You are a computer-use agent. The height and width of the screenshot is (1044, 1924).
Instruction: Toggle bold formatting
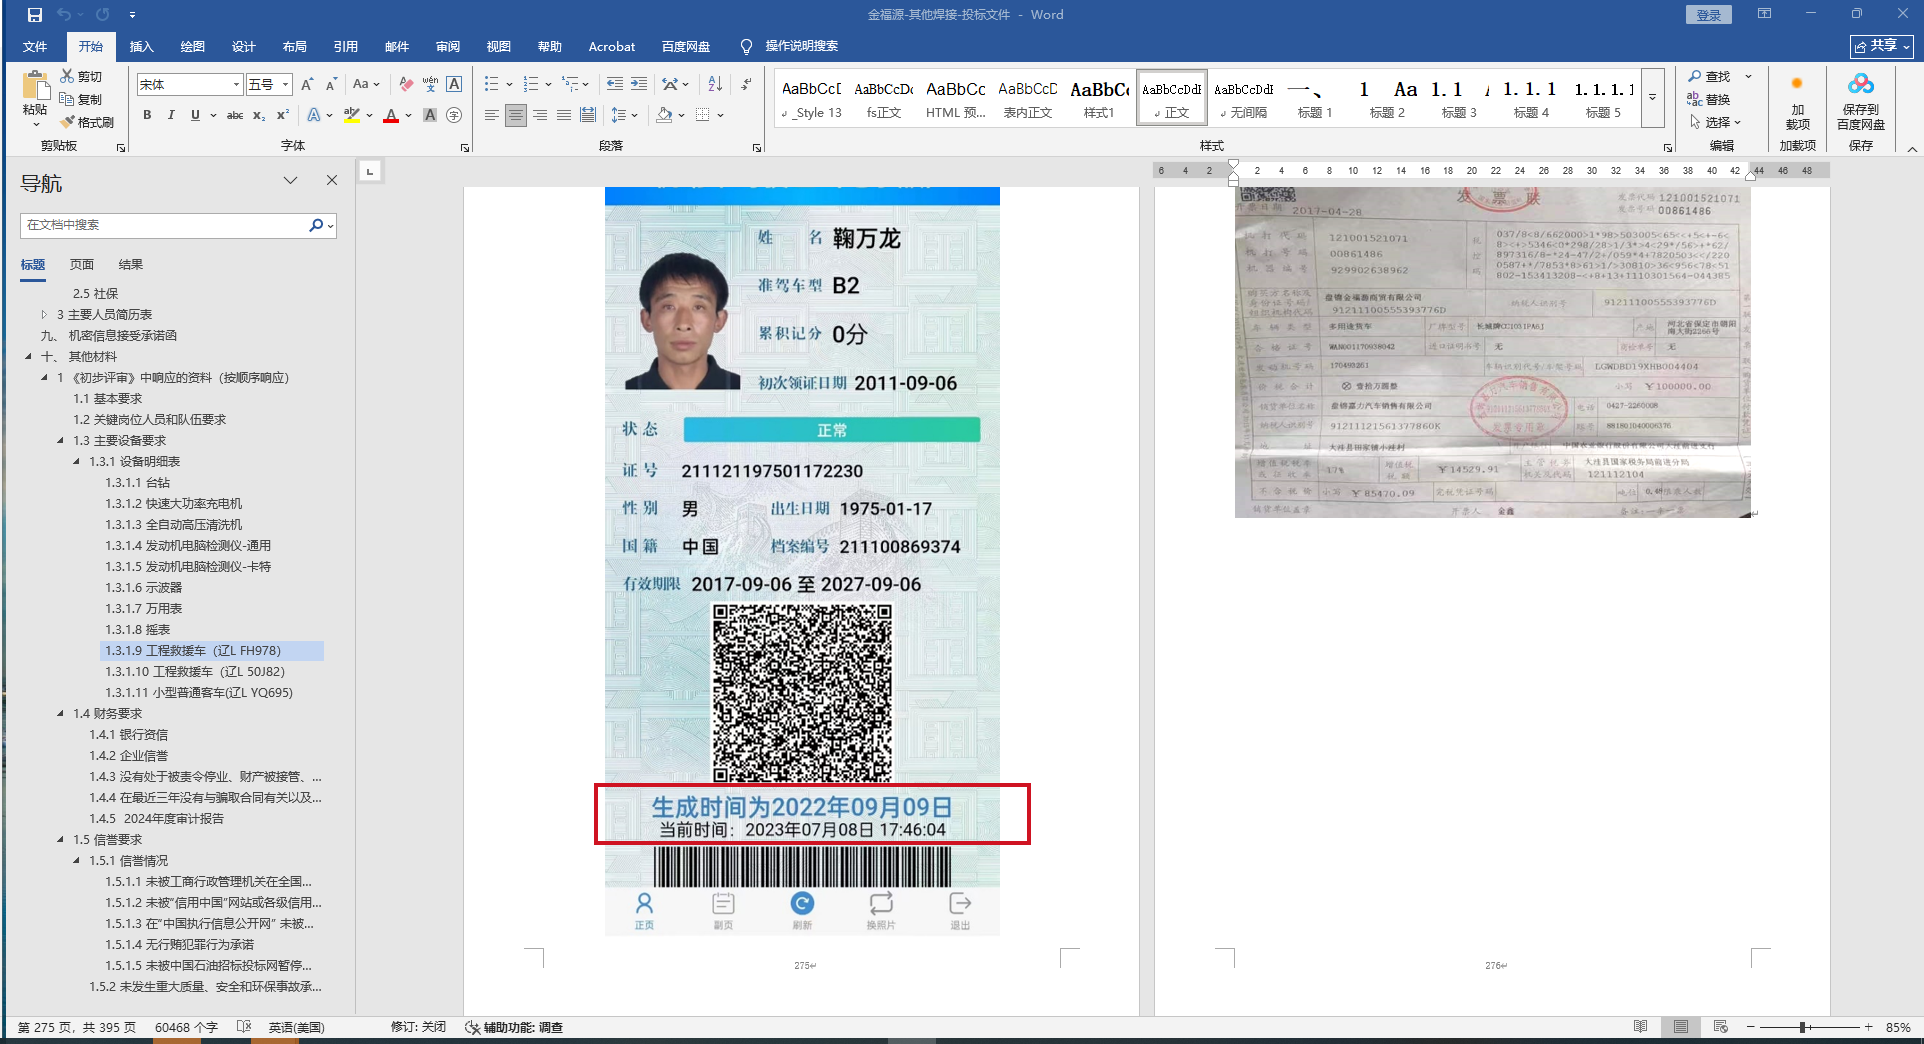pos(147,116)
